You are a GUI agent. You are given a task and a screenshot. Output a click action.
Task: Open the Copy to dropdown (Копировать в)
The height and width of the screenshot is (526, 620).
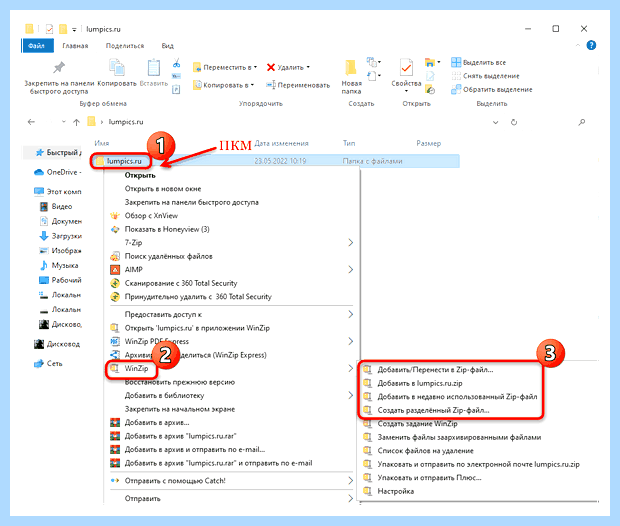coord(223,85)
